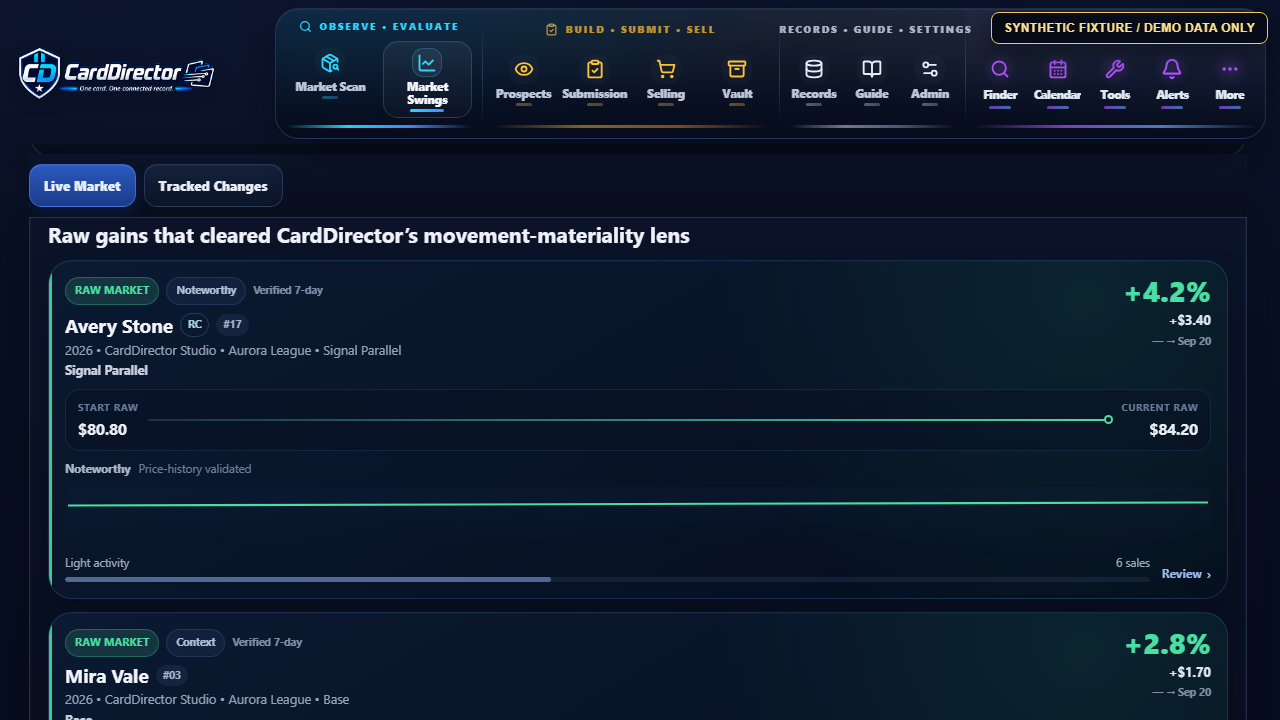Click the #17 tag beside Avery Stone
This screenshot has width=1280, height=720.
[232, 324]
